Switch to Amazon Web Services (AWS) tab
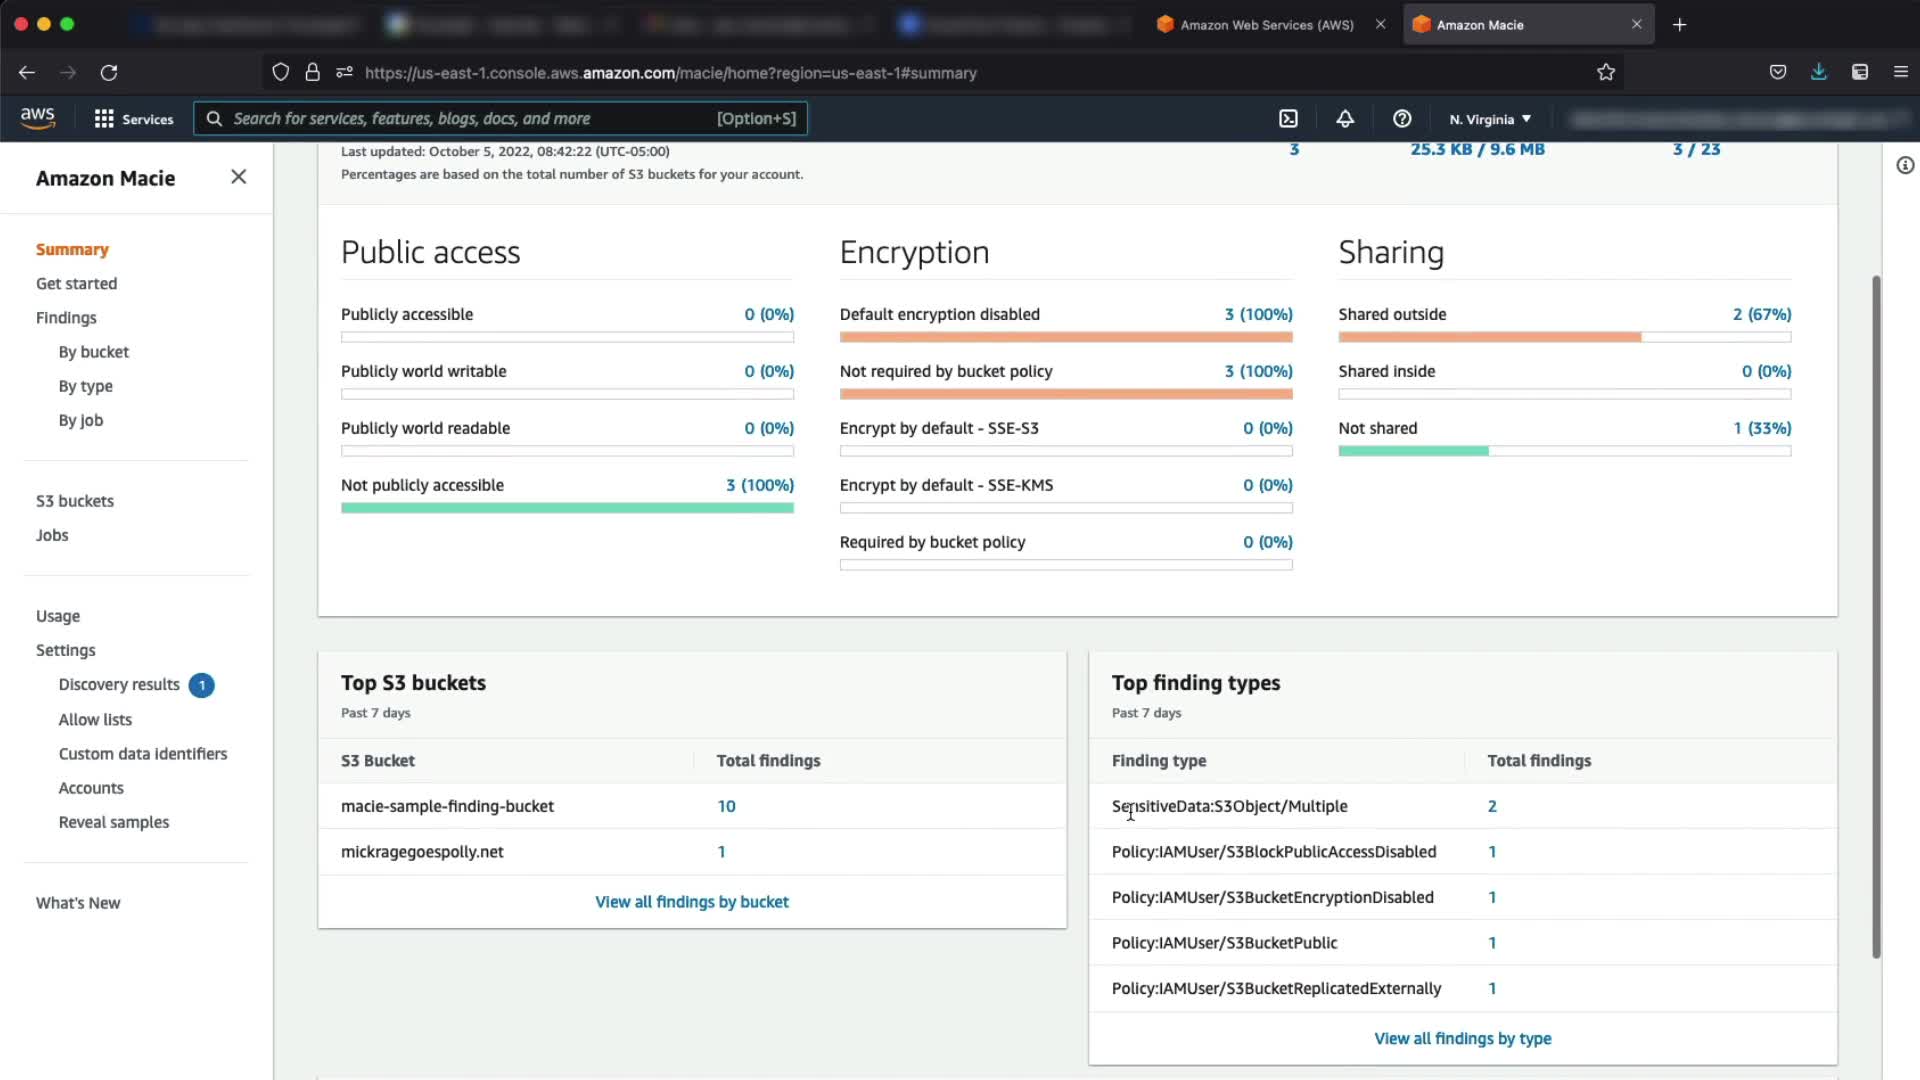The image size is (1920, 1080). coord(1266,25)
